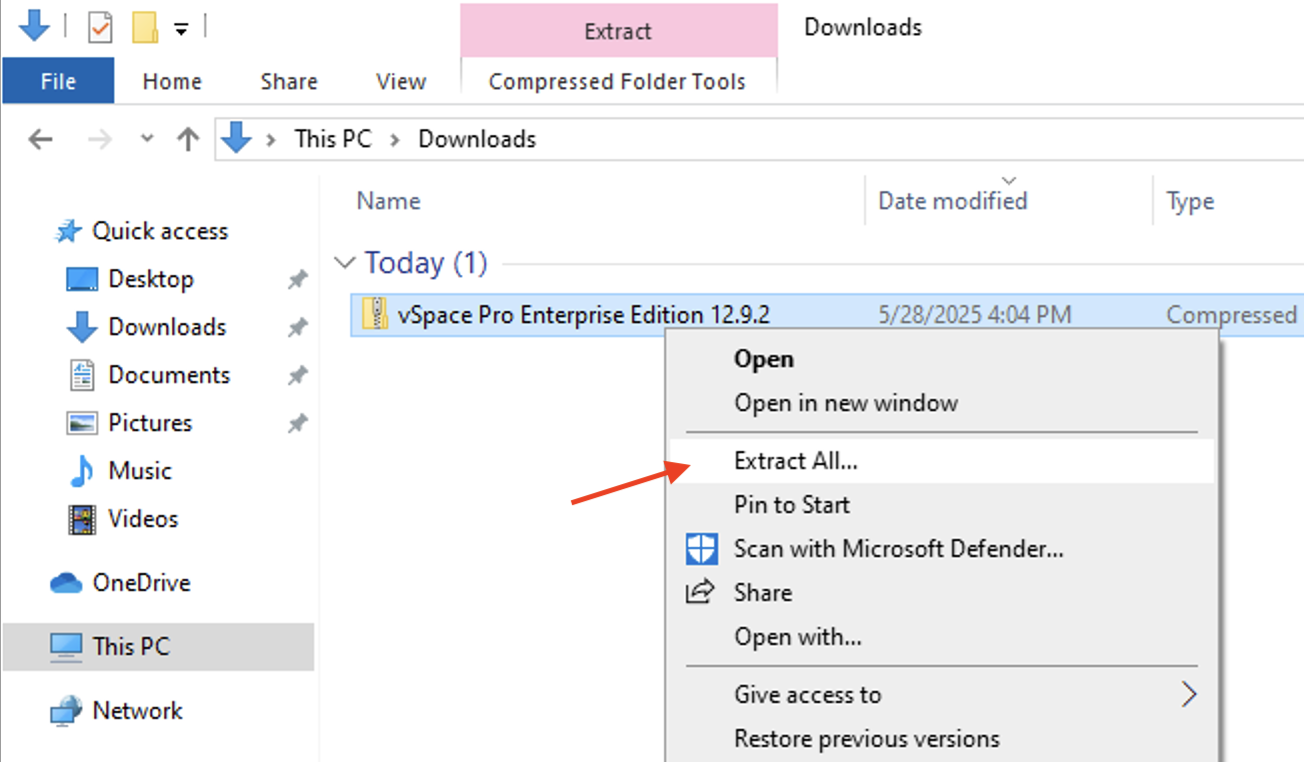Switch to the View ribbon tab

point(401,81)
